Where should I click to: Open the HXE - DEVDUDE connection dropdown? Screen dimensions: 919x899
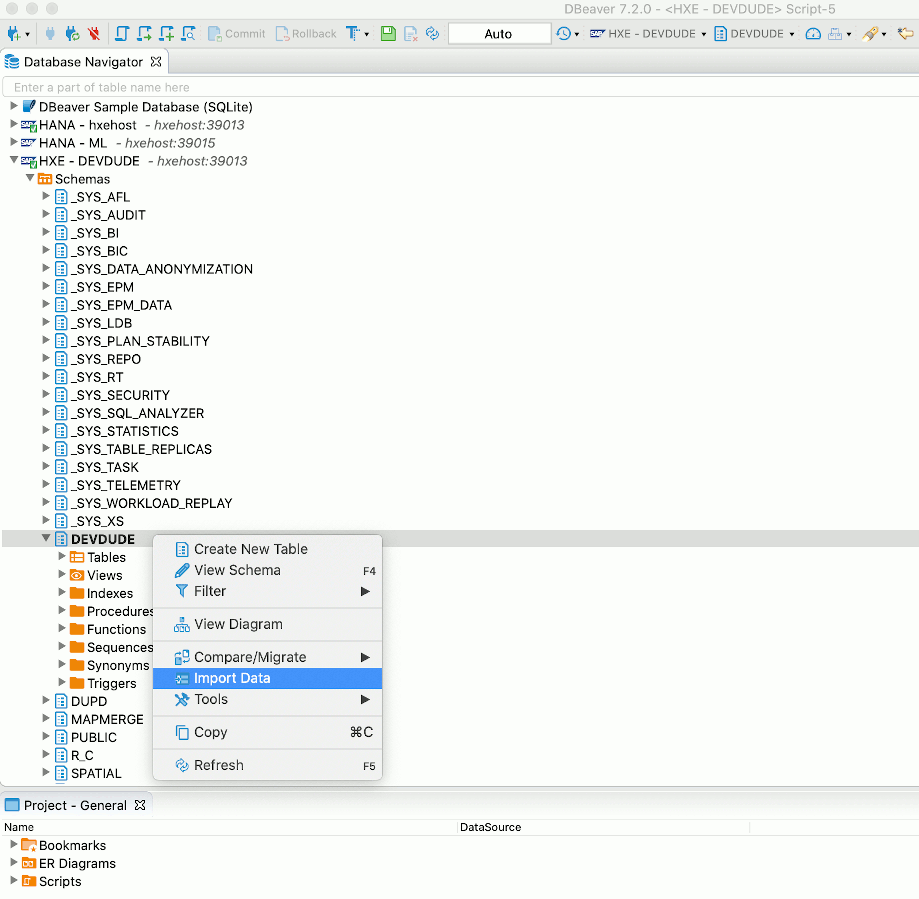coord(704,33)
